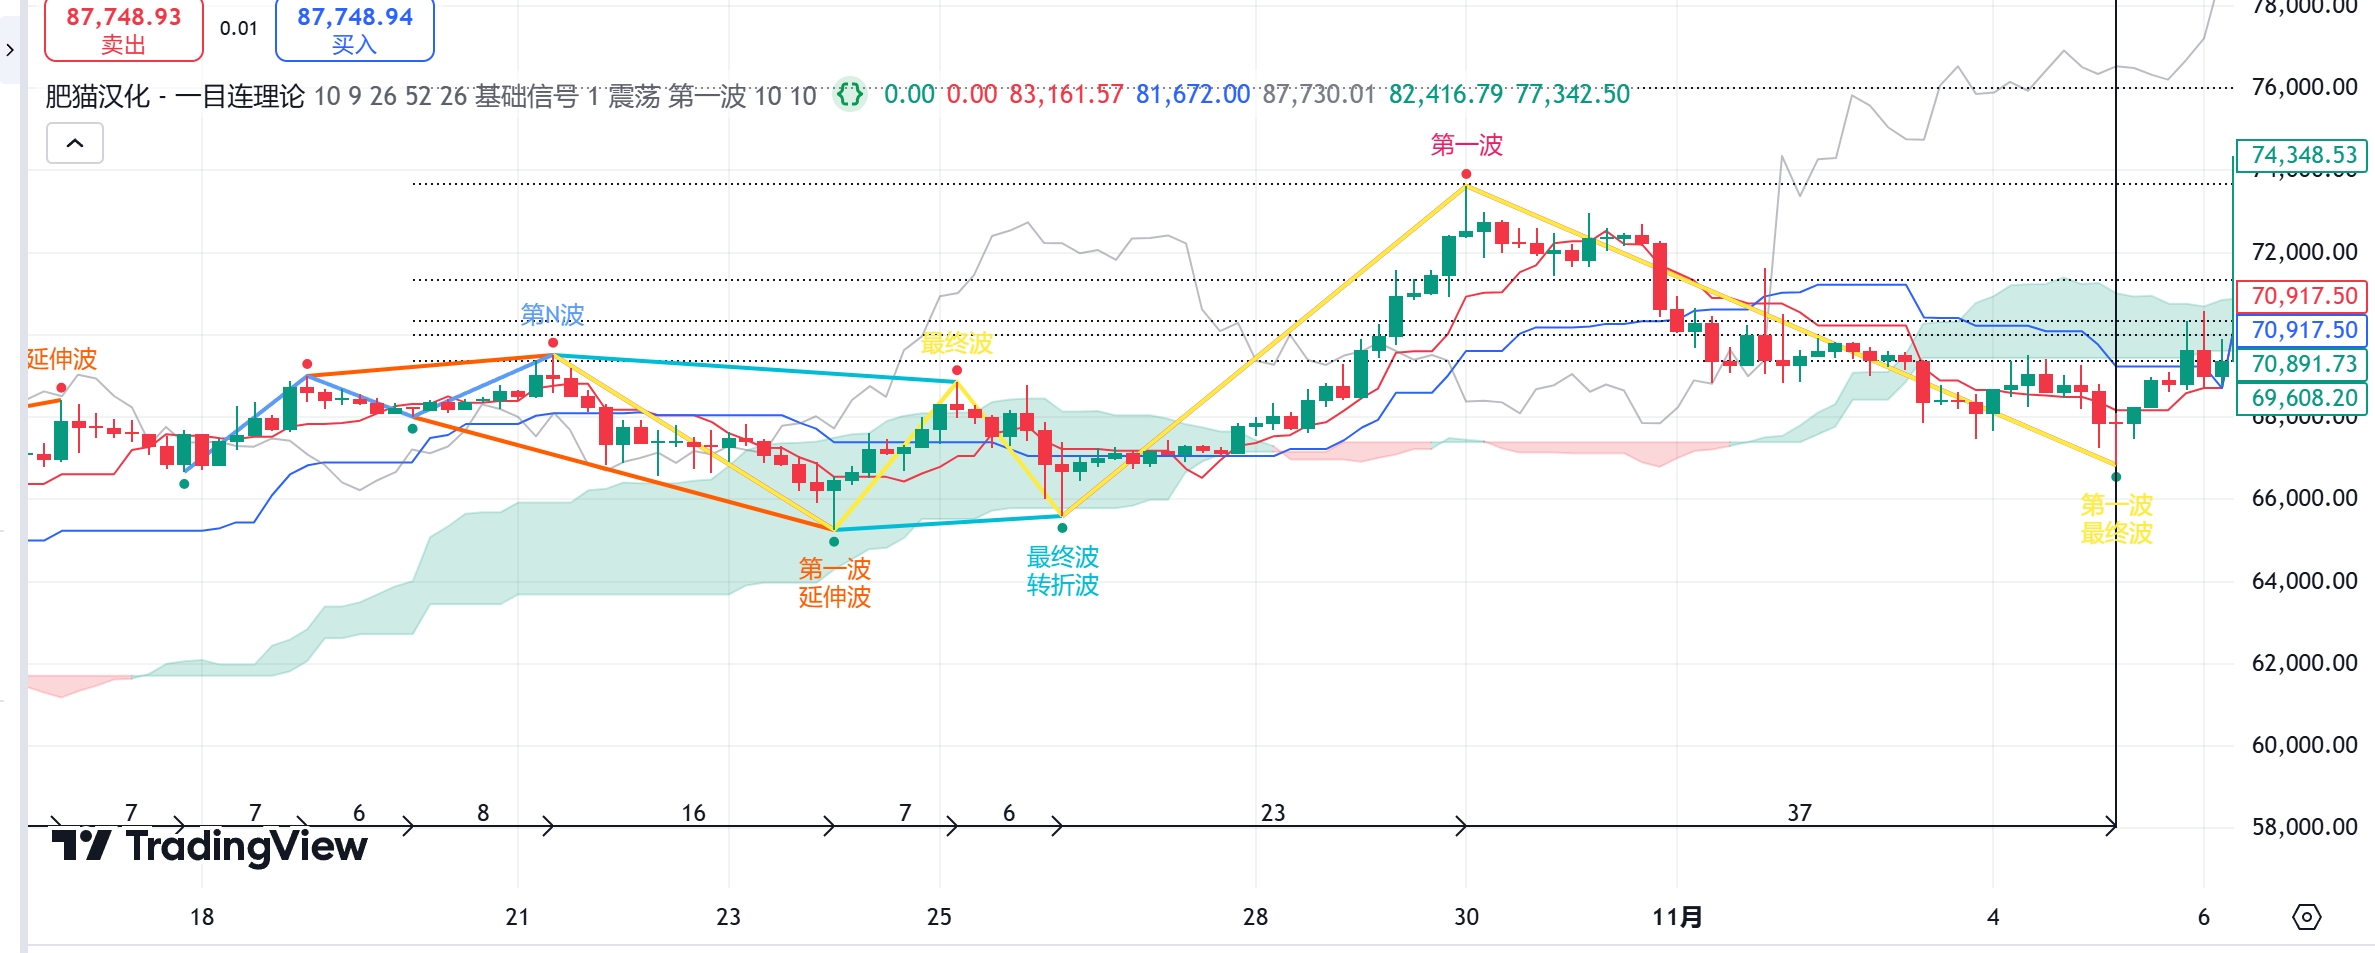The image size is (2375, 953).
Task: Click the 74,348.53 price label
Action: (x=2302, y=155)
